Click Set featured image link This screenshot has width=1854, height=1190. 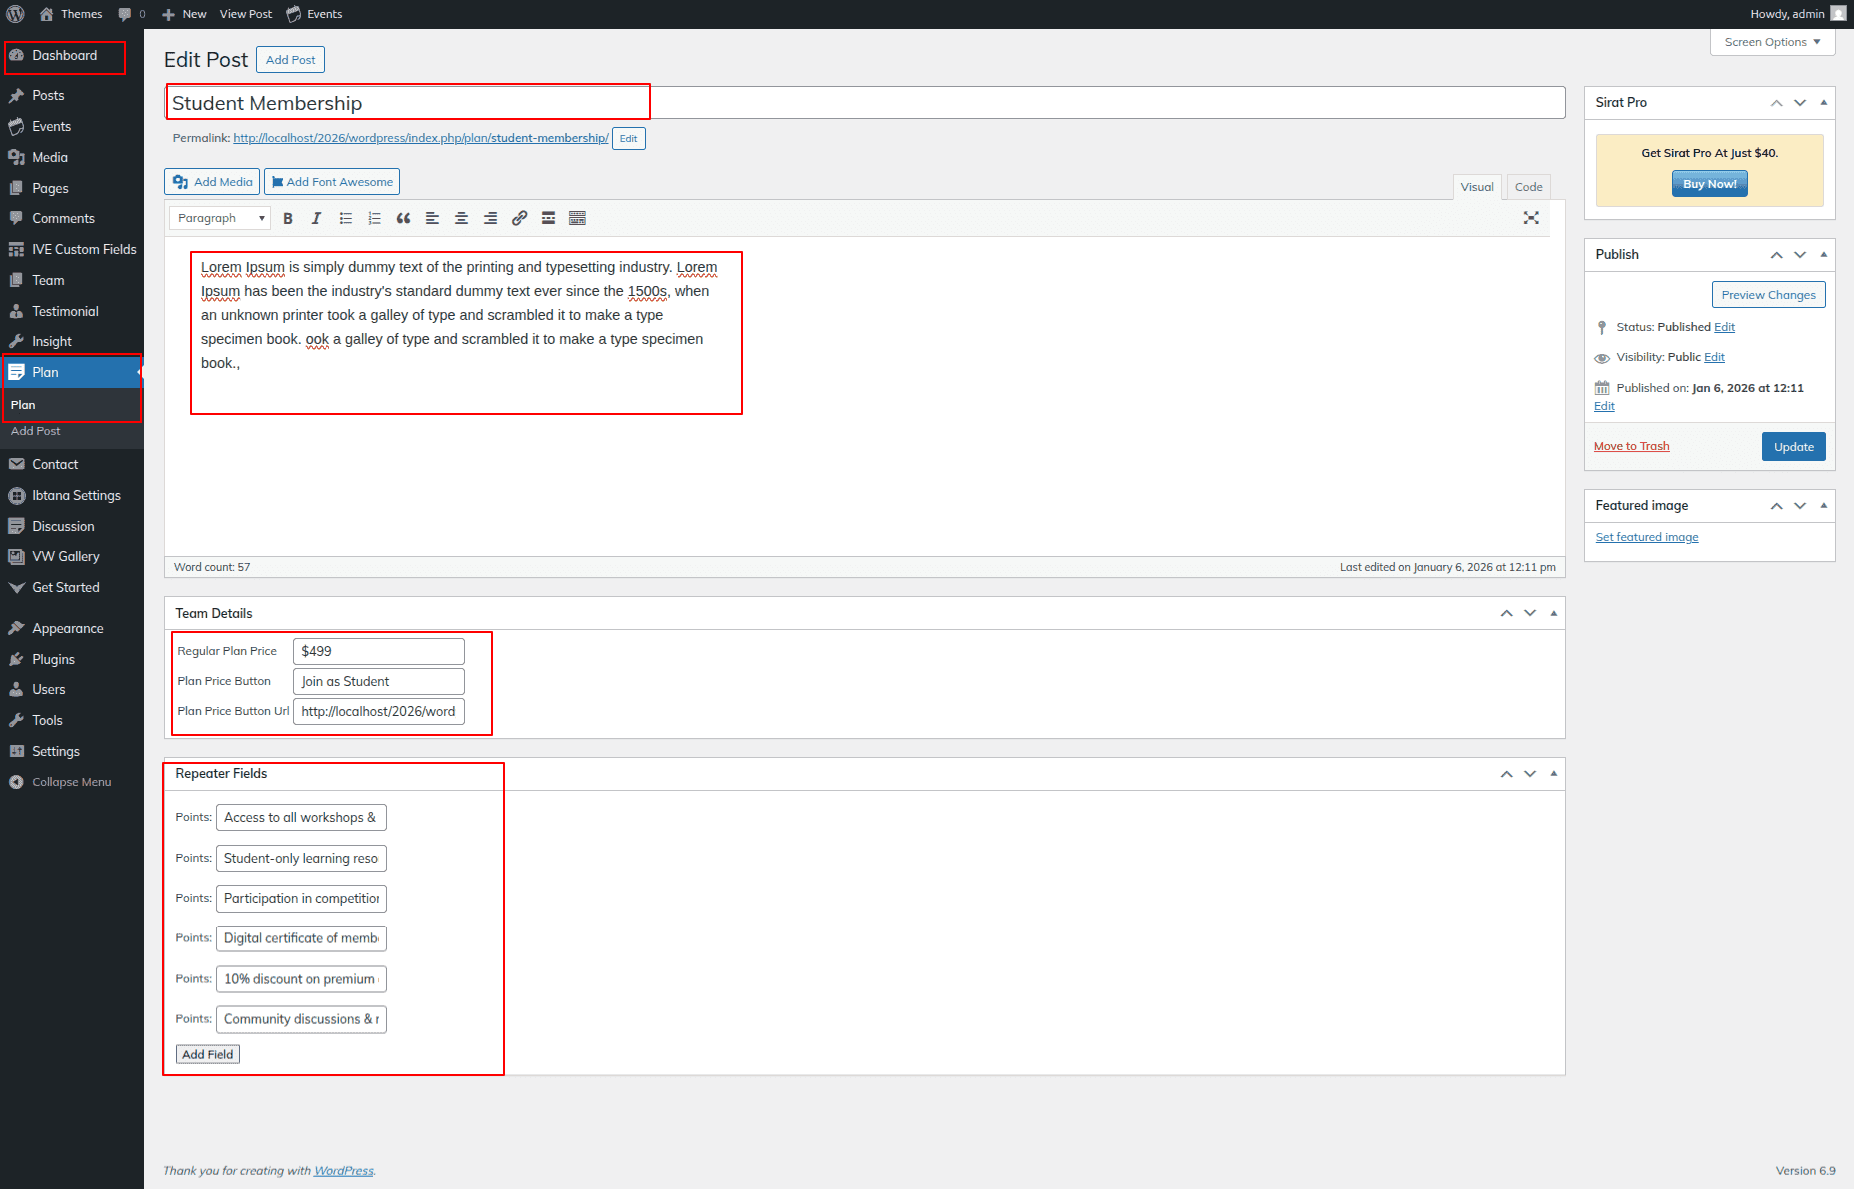(1646, 537)
